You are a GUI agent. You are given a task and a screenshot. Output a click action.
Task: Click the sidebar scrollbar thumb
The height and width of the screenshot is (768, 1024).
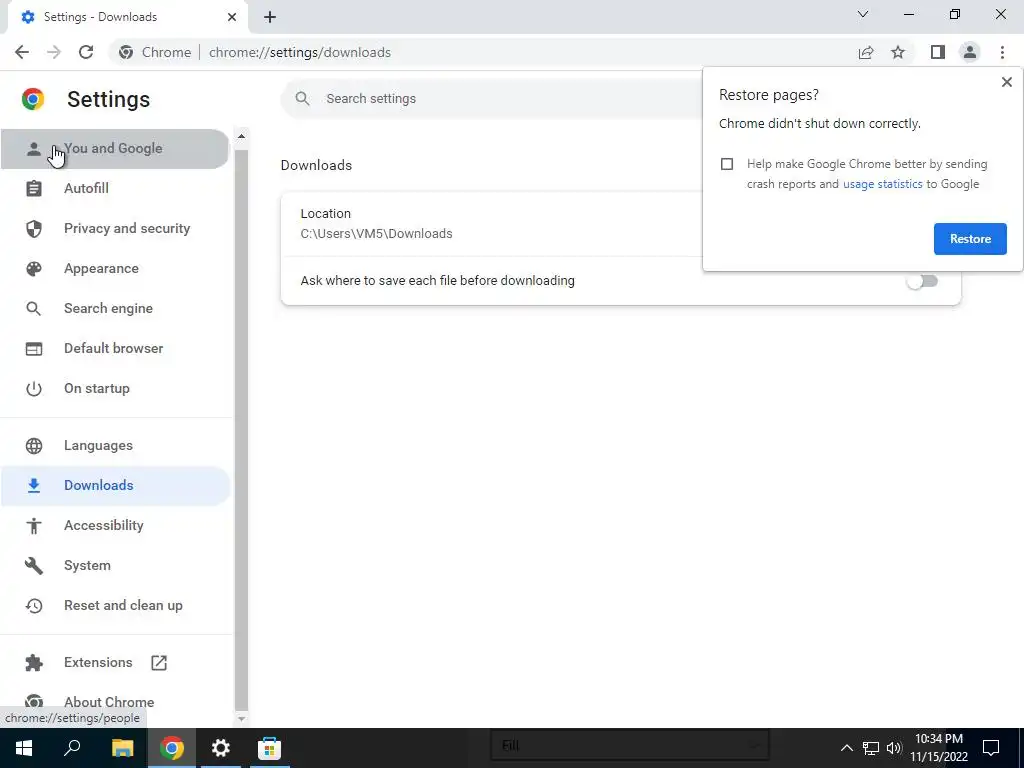click(x=241, y=430)
